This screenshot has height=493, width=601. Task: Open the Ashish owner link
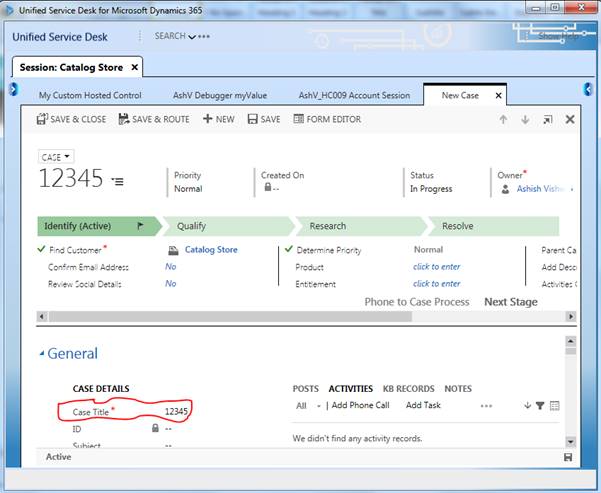540,189
